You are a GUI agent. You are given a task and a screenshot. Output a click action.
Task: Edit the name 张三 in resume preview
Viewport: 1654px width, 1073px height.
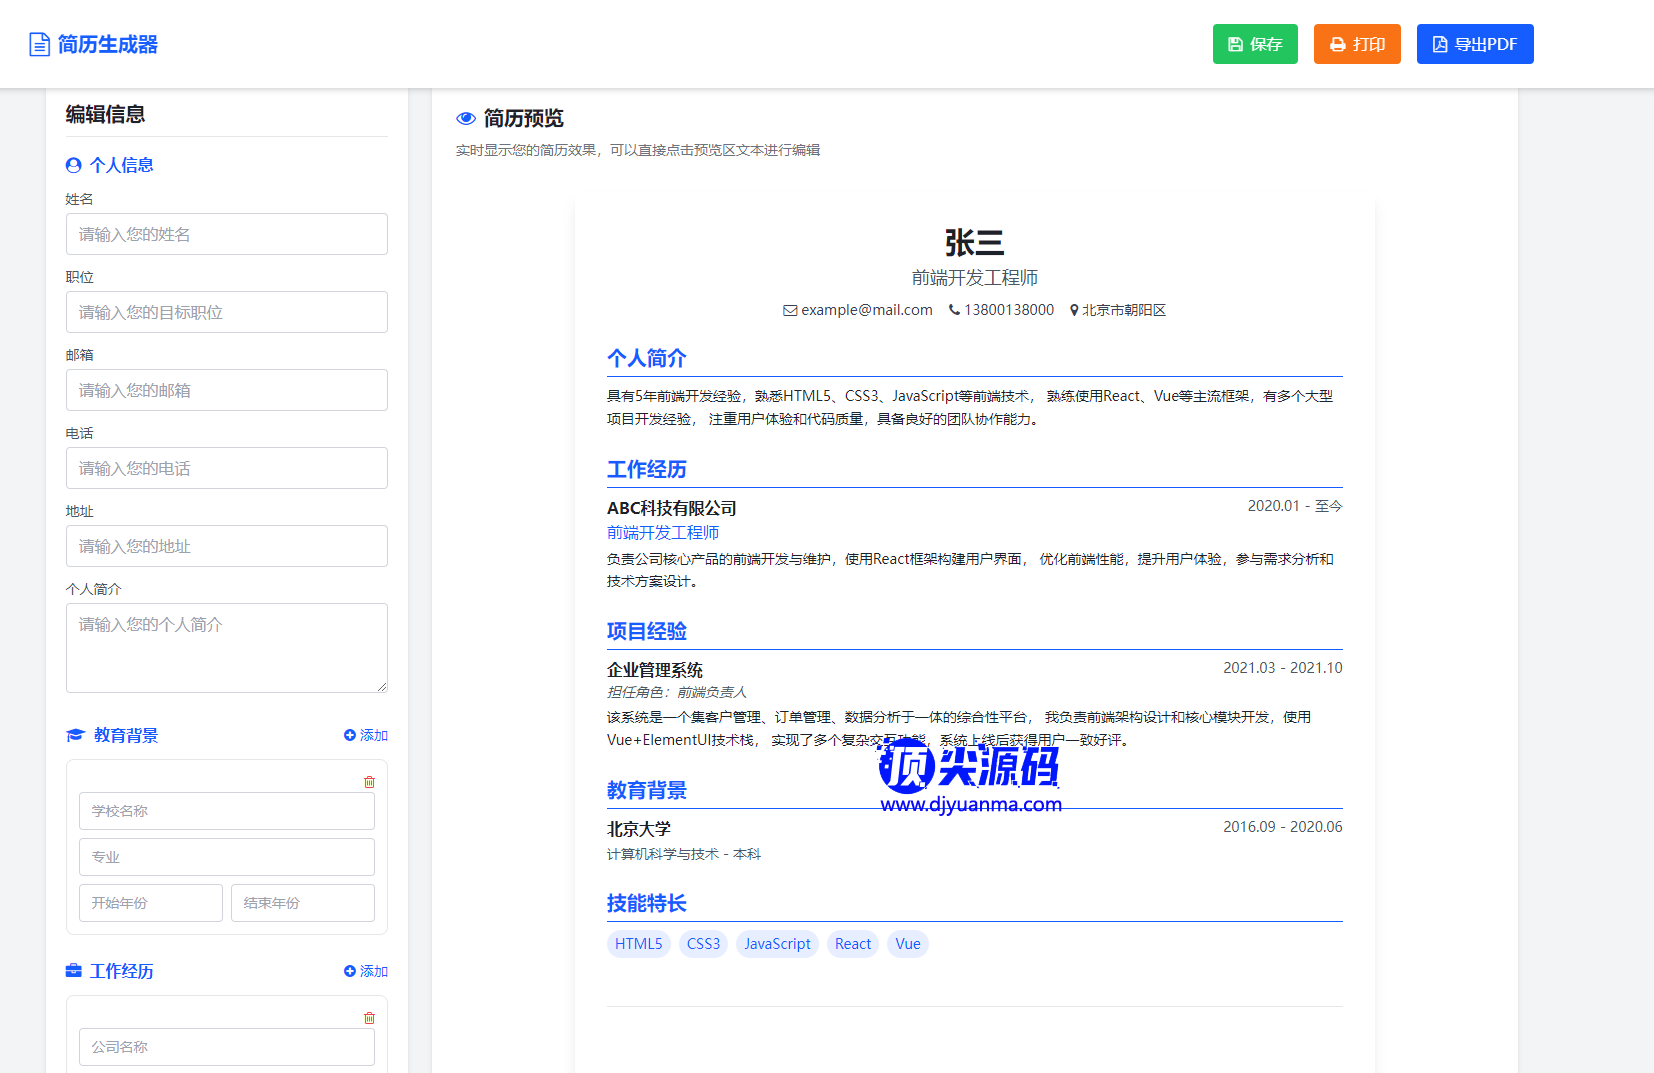coord(974,243)
